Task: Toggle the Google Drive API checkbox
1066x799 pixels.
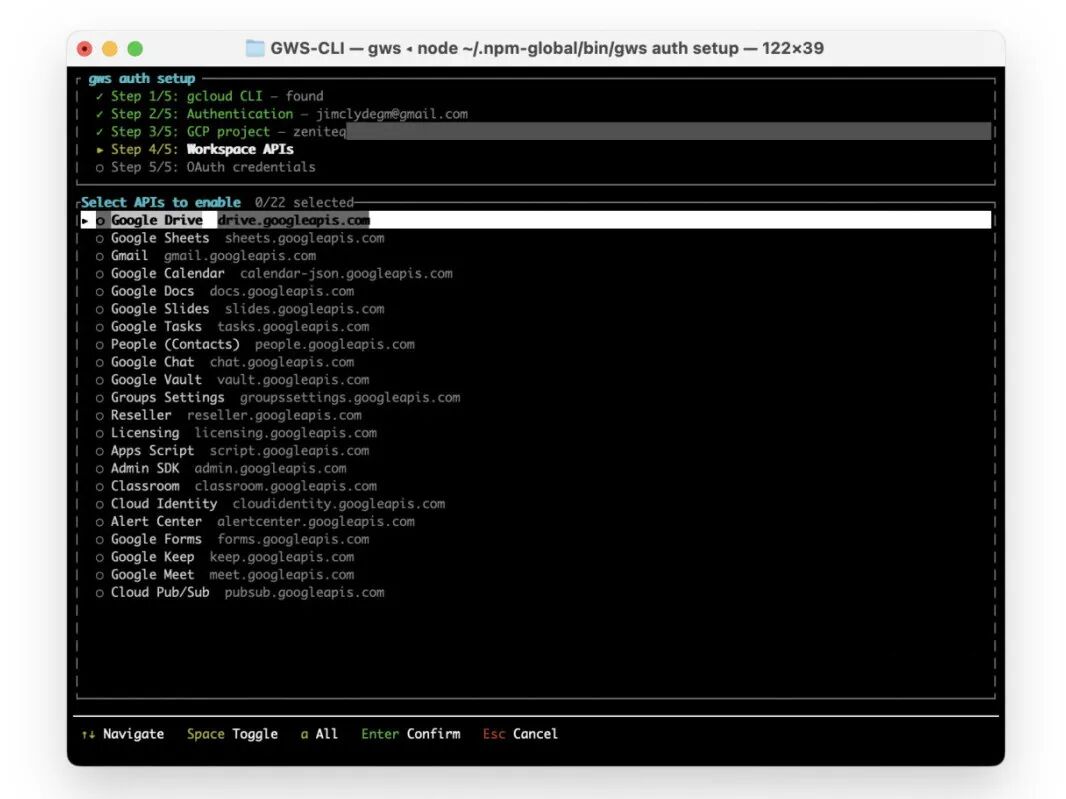Action: [100, 221]
